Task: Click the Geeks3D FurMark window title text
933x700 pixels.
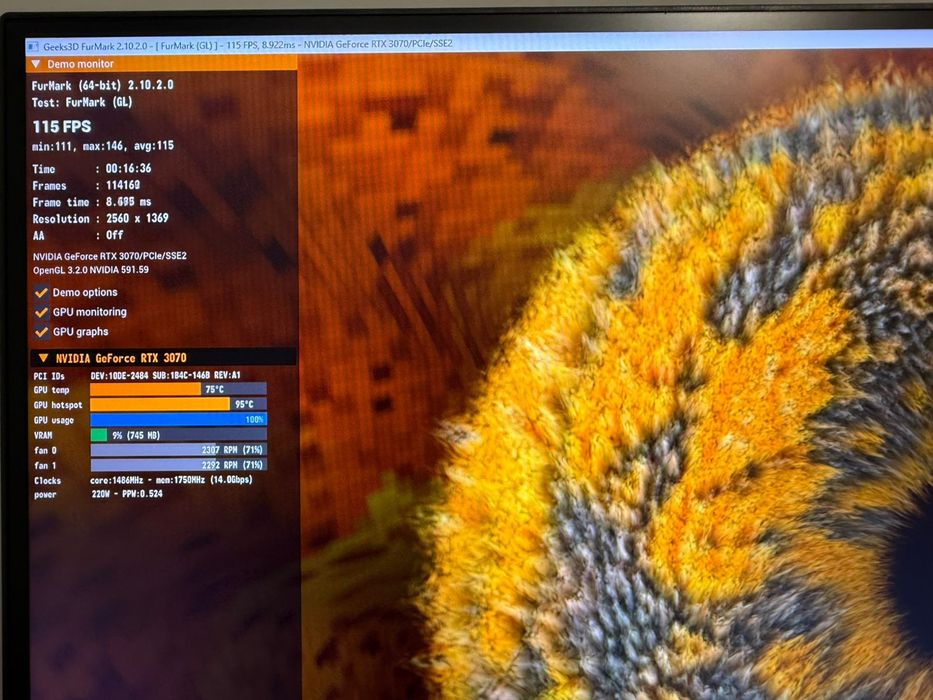Action: (248, 45)
